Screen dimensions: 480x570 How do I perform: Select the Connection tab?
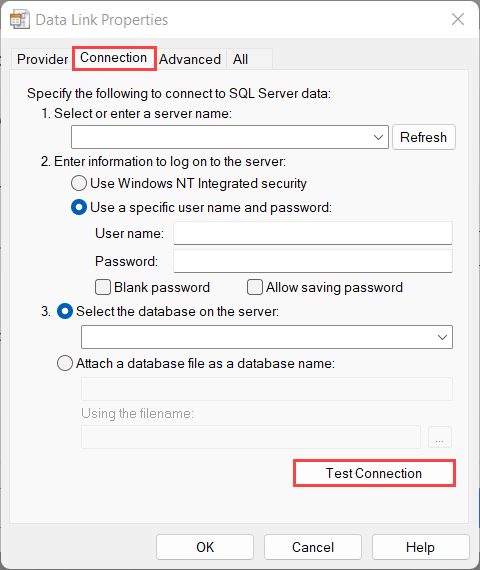point(114,58)
